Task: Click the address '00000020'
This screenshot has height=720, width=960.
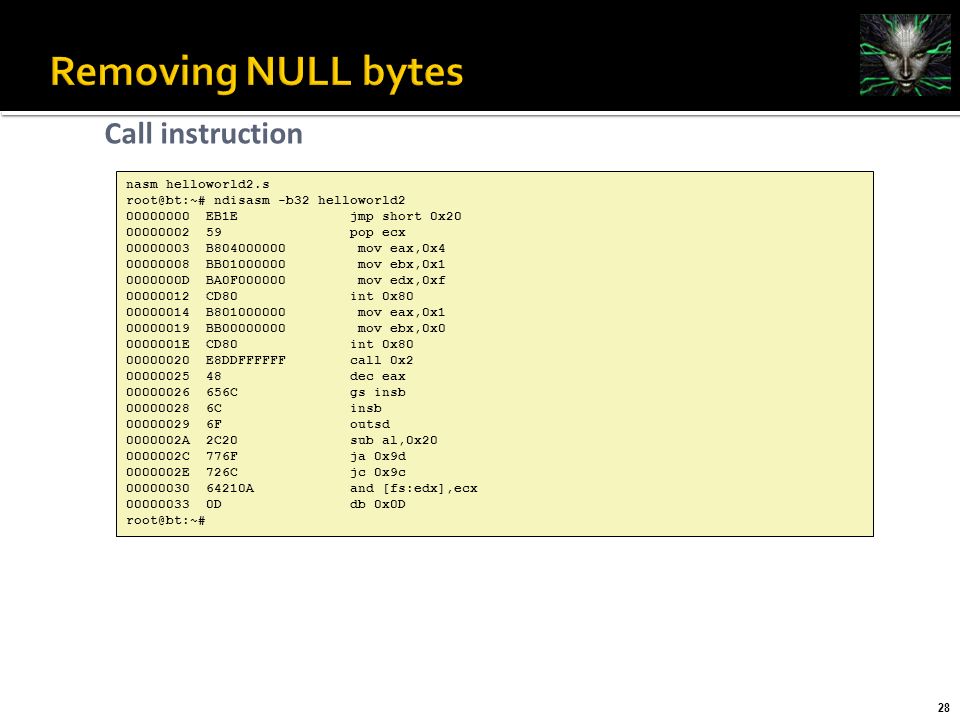Action: (158, 360)
